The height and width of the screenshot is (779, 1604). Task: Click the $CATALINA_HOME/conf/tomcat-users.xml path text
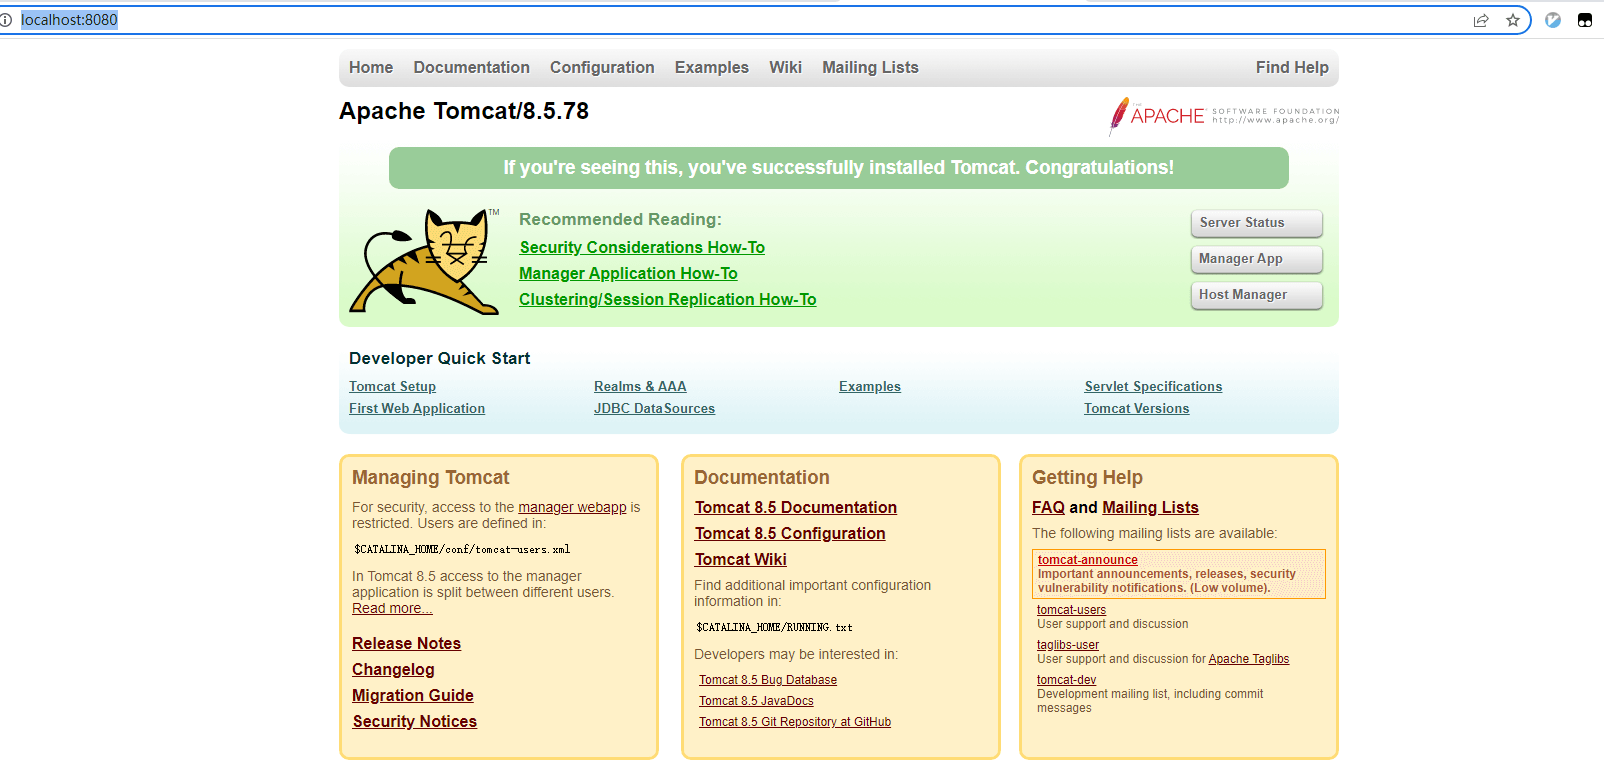point(462,549)
